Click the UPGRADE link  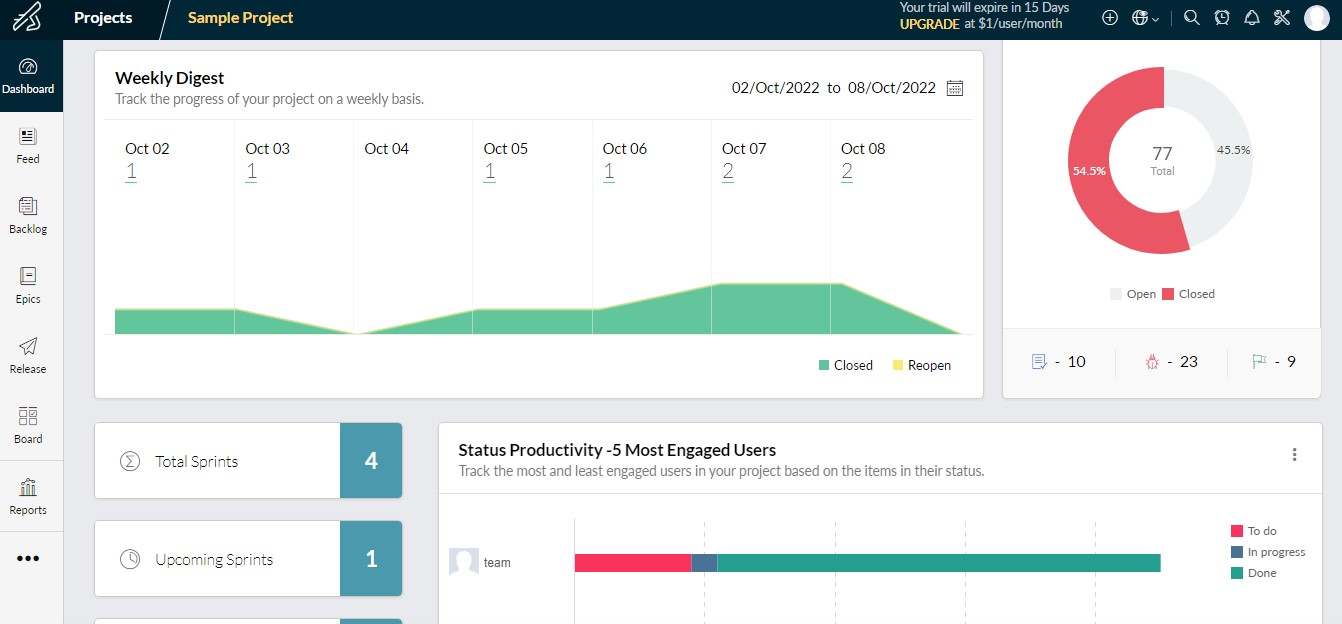929,24
